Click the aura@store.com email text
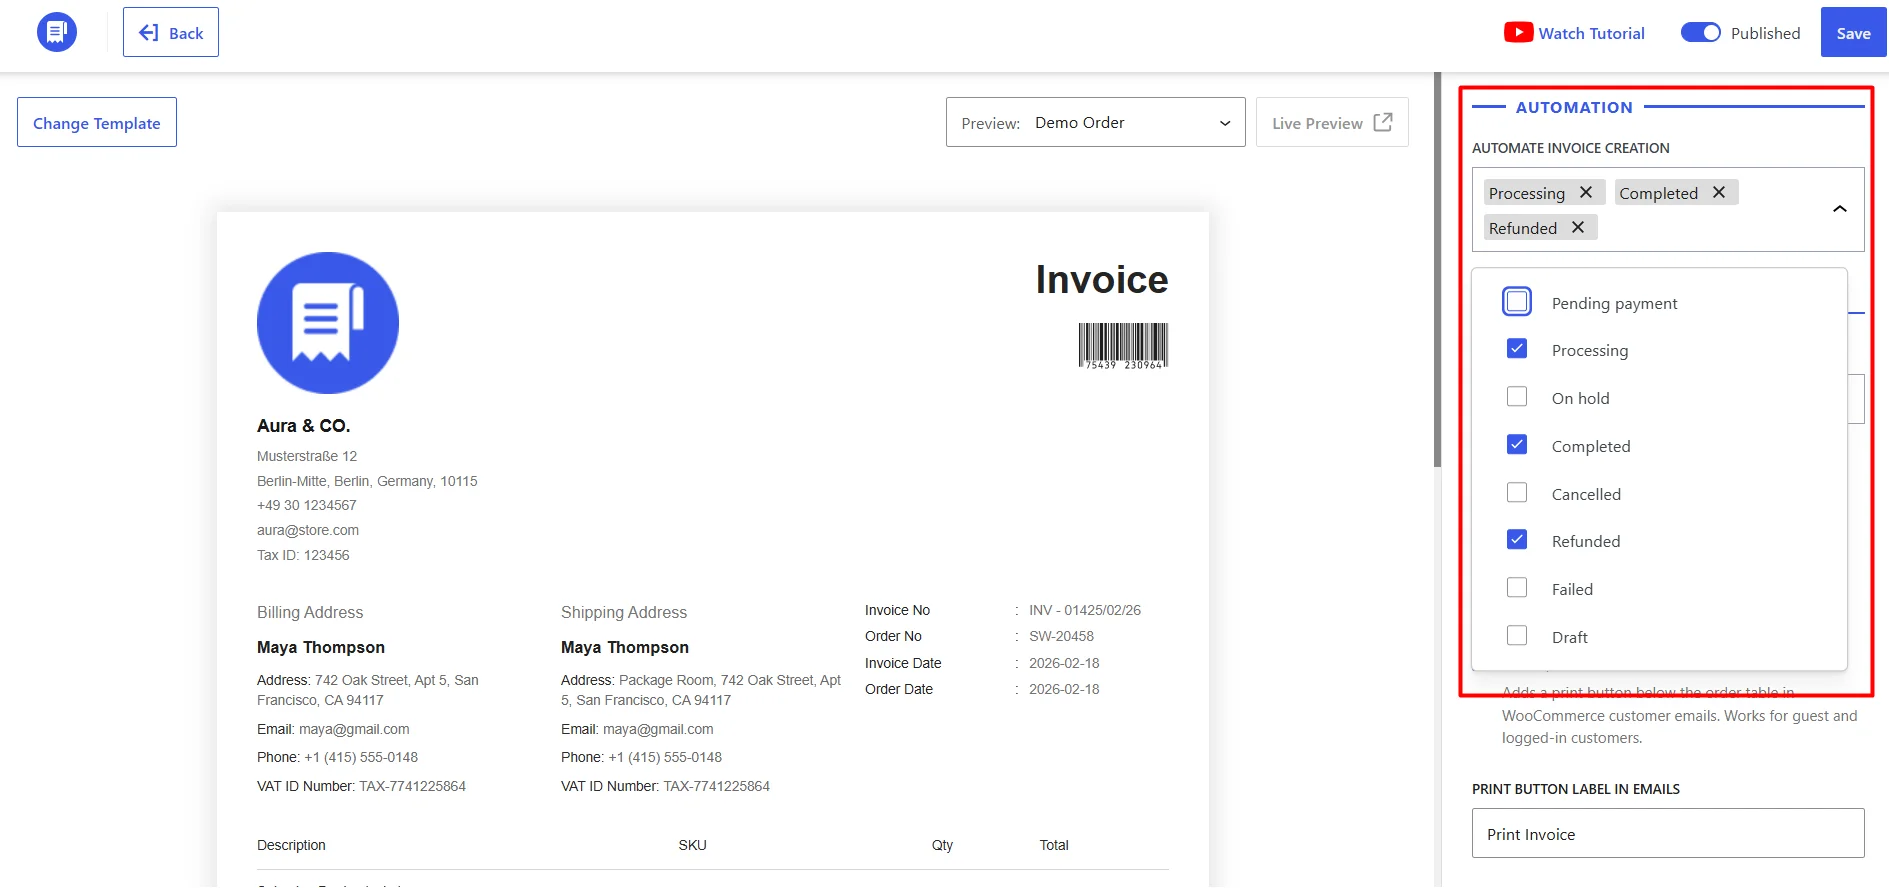Screen dimensions: 1889x888 coord(308,530)
